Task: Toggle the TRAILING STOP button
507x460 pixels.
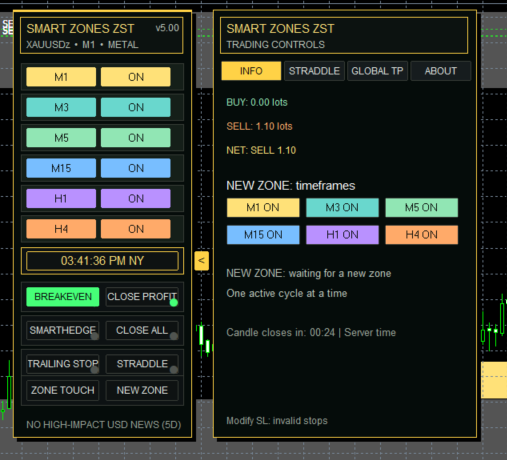Action: click(63, 364)
